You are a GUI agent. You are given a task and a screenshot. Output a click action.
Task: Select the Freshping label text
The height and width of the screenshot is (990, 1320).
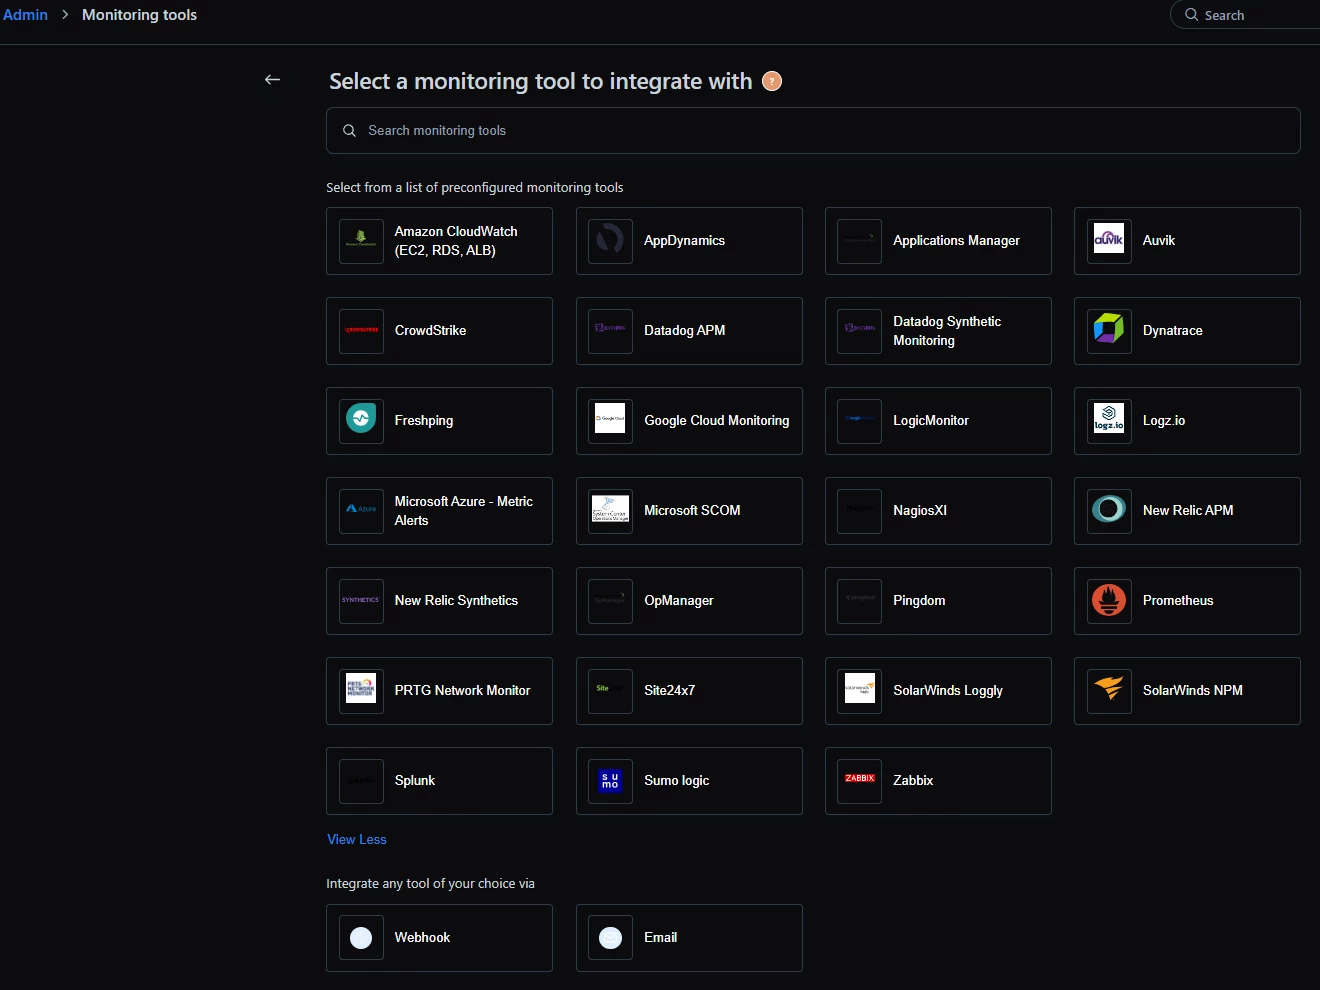[424, 421]
